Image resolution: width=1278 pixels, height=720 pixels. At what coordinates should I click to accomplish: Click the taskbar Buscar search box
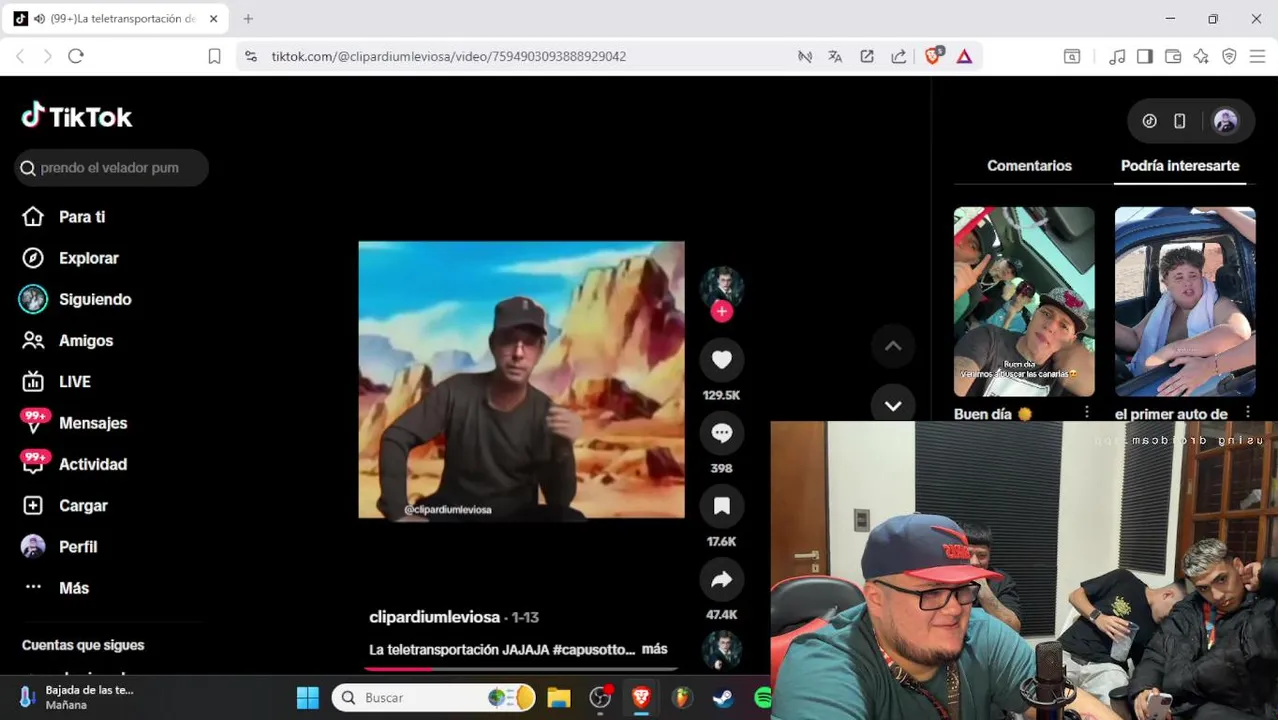[x=434, y=698]
